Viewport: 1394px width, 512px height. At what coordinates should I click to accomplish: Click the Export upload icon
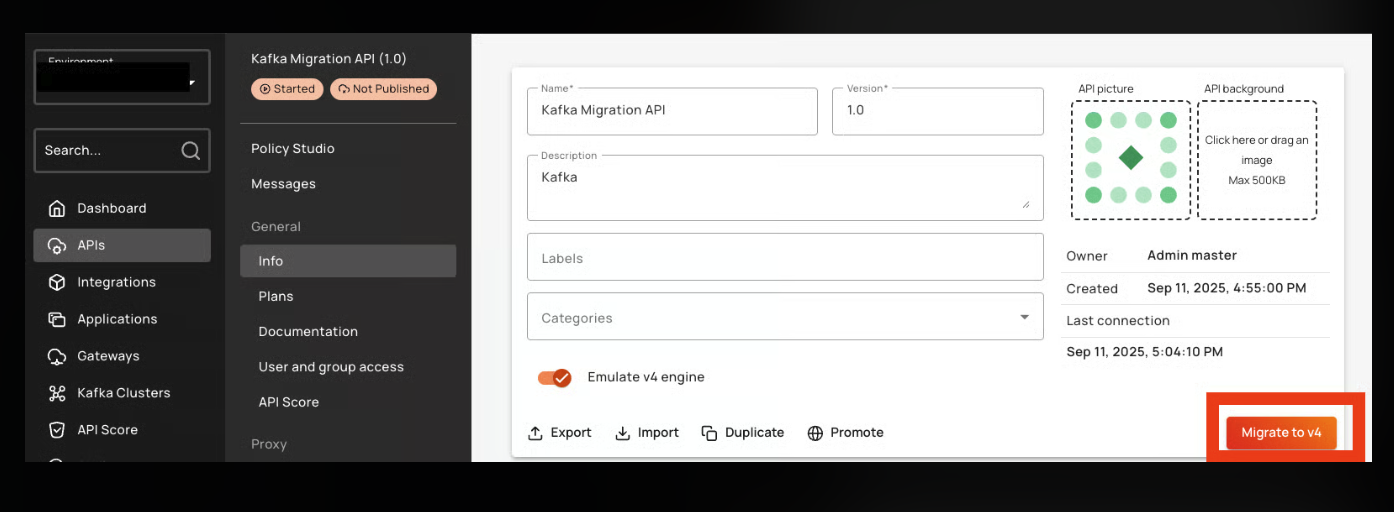pyautogui.click(x=536, y=433)
